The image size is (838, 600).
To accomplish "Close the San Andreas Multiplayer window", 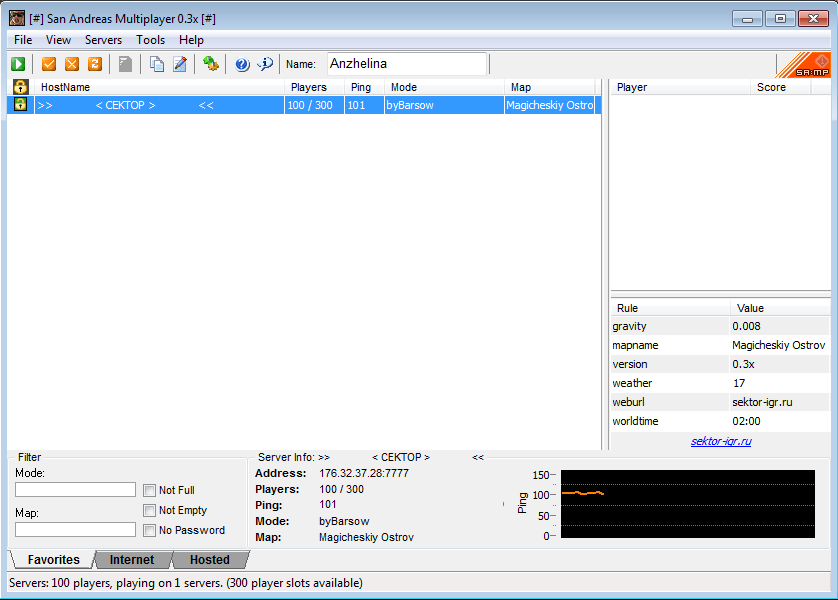I will pos(813,19).
